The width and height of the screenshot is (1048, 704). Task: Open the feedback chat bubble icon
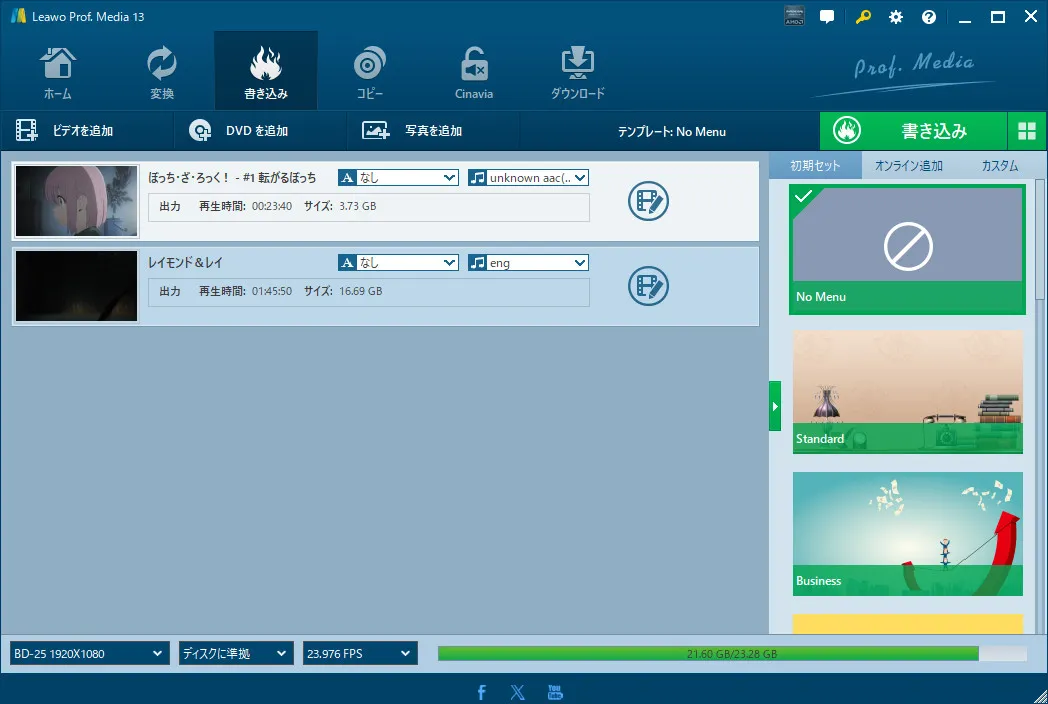pyautogui.click(x=827, y=17)
